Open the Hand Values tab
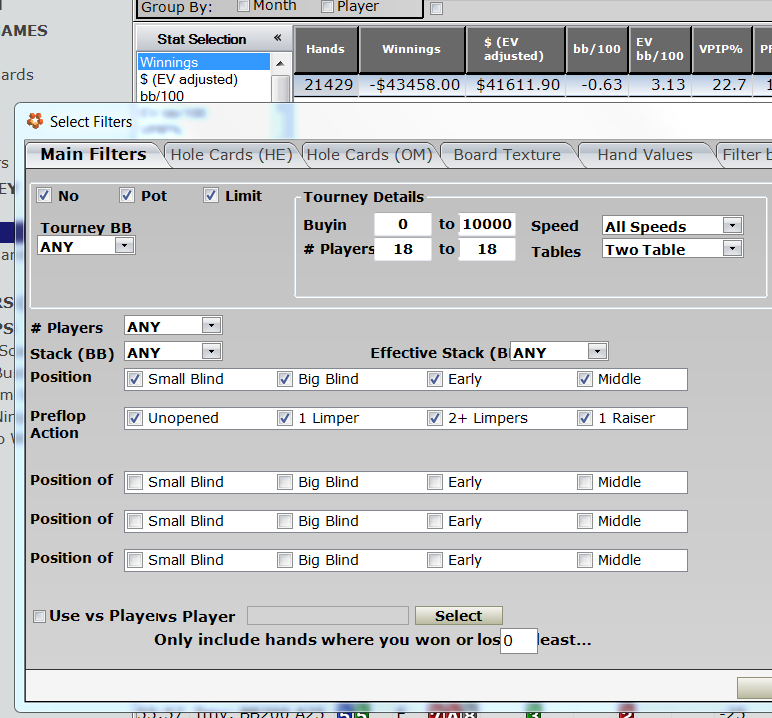The image size is (772, 718). (645, 155)
